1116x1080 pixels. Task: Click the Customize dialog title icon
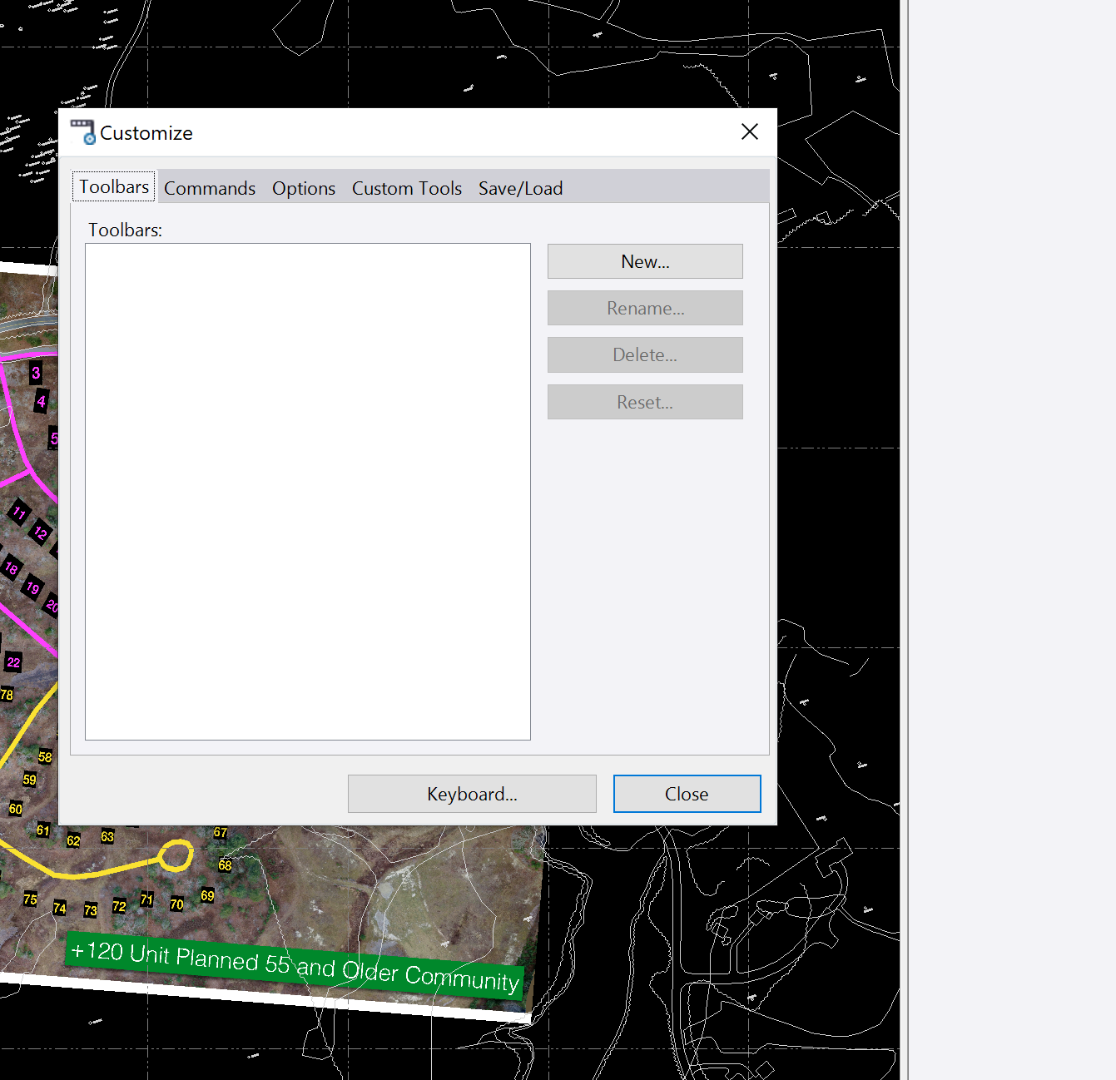[x=83, y=132]
